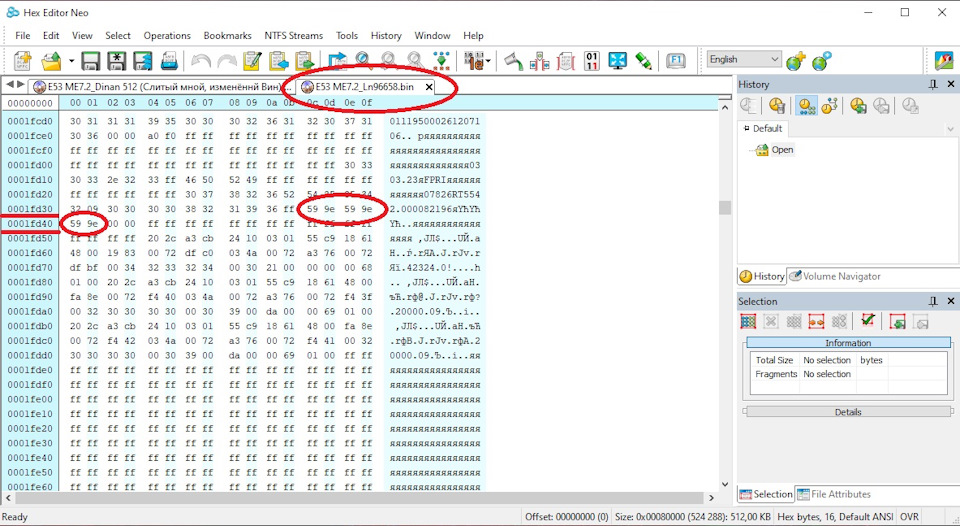Click the Save Selection icon with green arrow

coord(898,321)
